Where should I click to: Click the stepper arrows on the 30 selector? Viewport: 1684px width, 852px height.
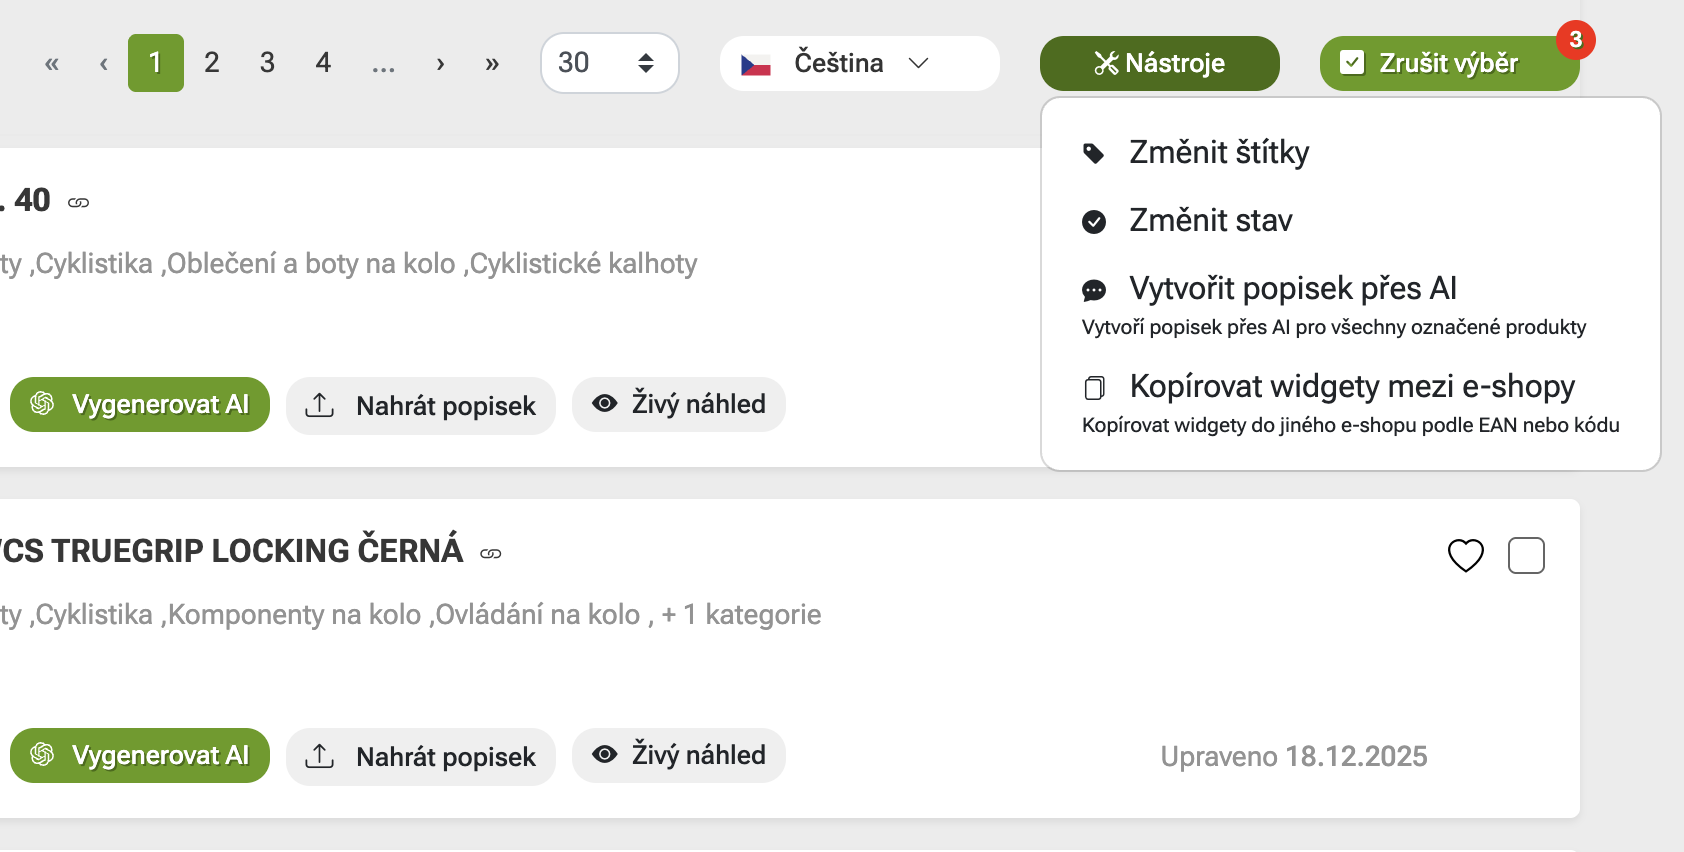click(646, 62)
